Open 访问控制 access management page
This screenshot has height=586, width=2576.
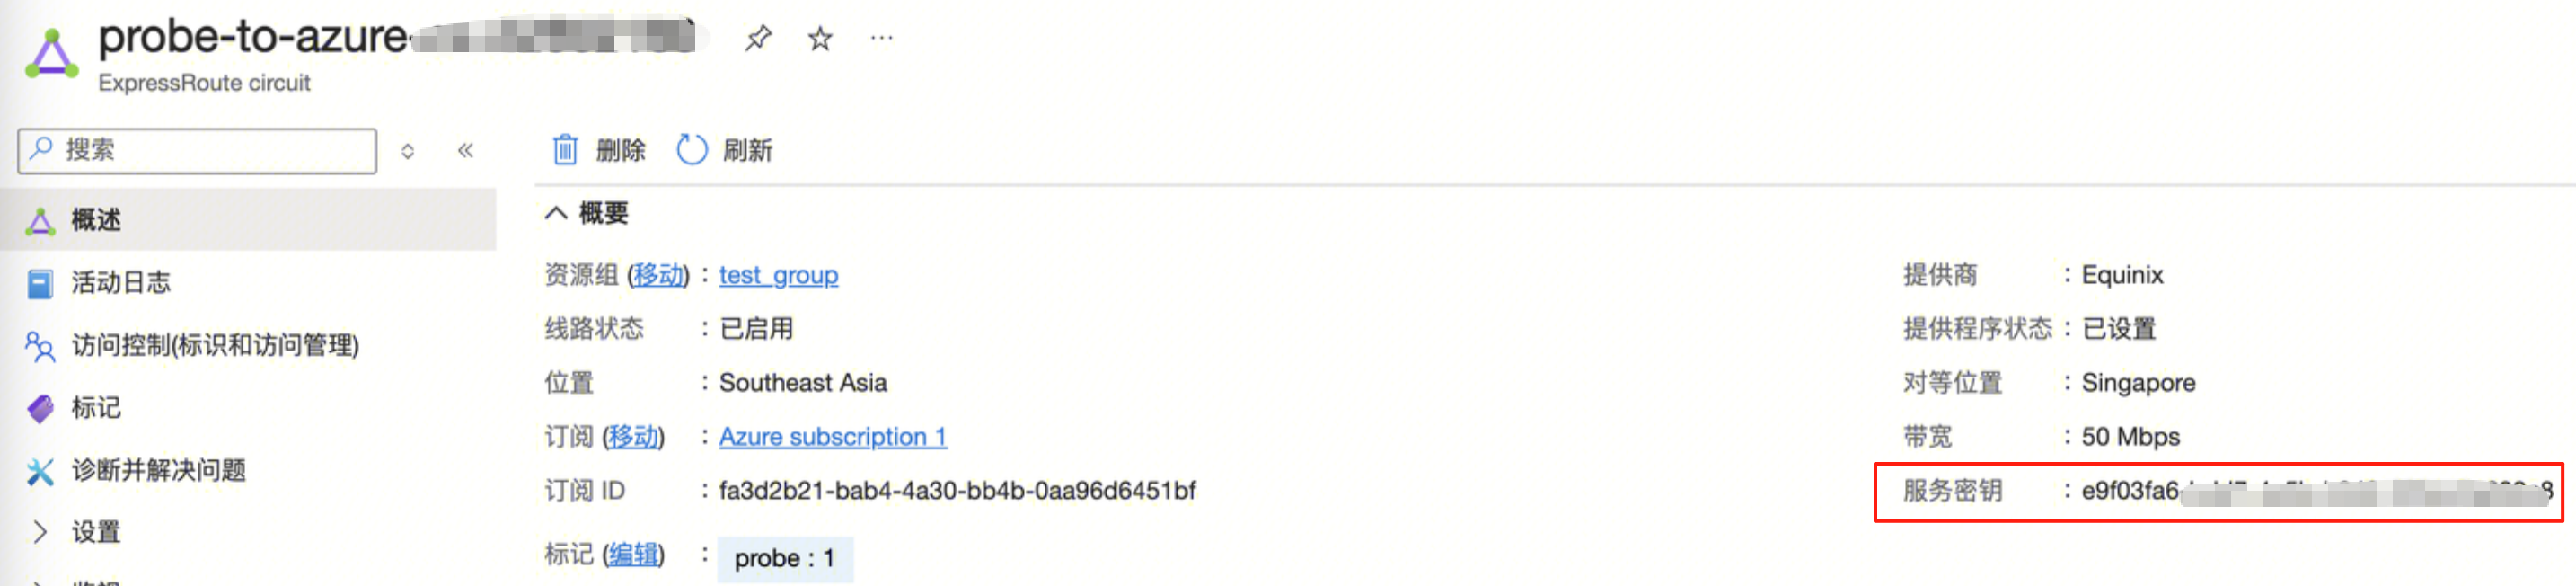pyautogui.click(x=214, y=345)
